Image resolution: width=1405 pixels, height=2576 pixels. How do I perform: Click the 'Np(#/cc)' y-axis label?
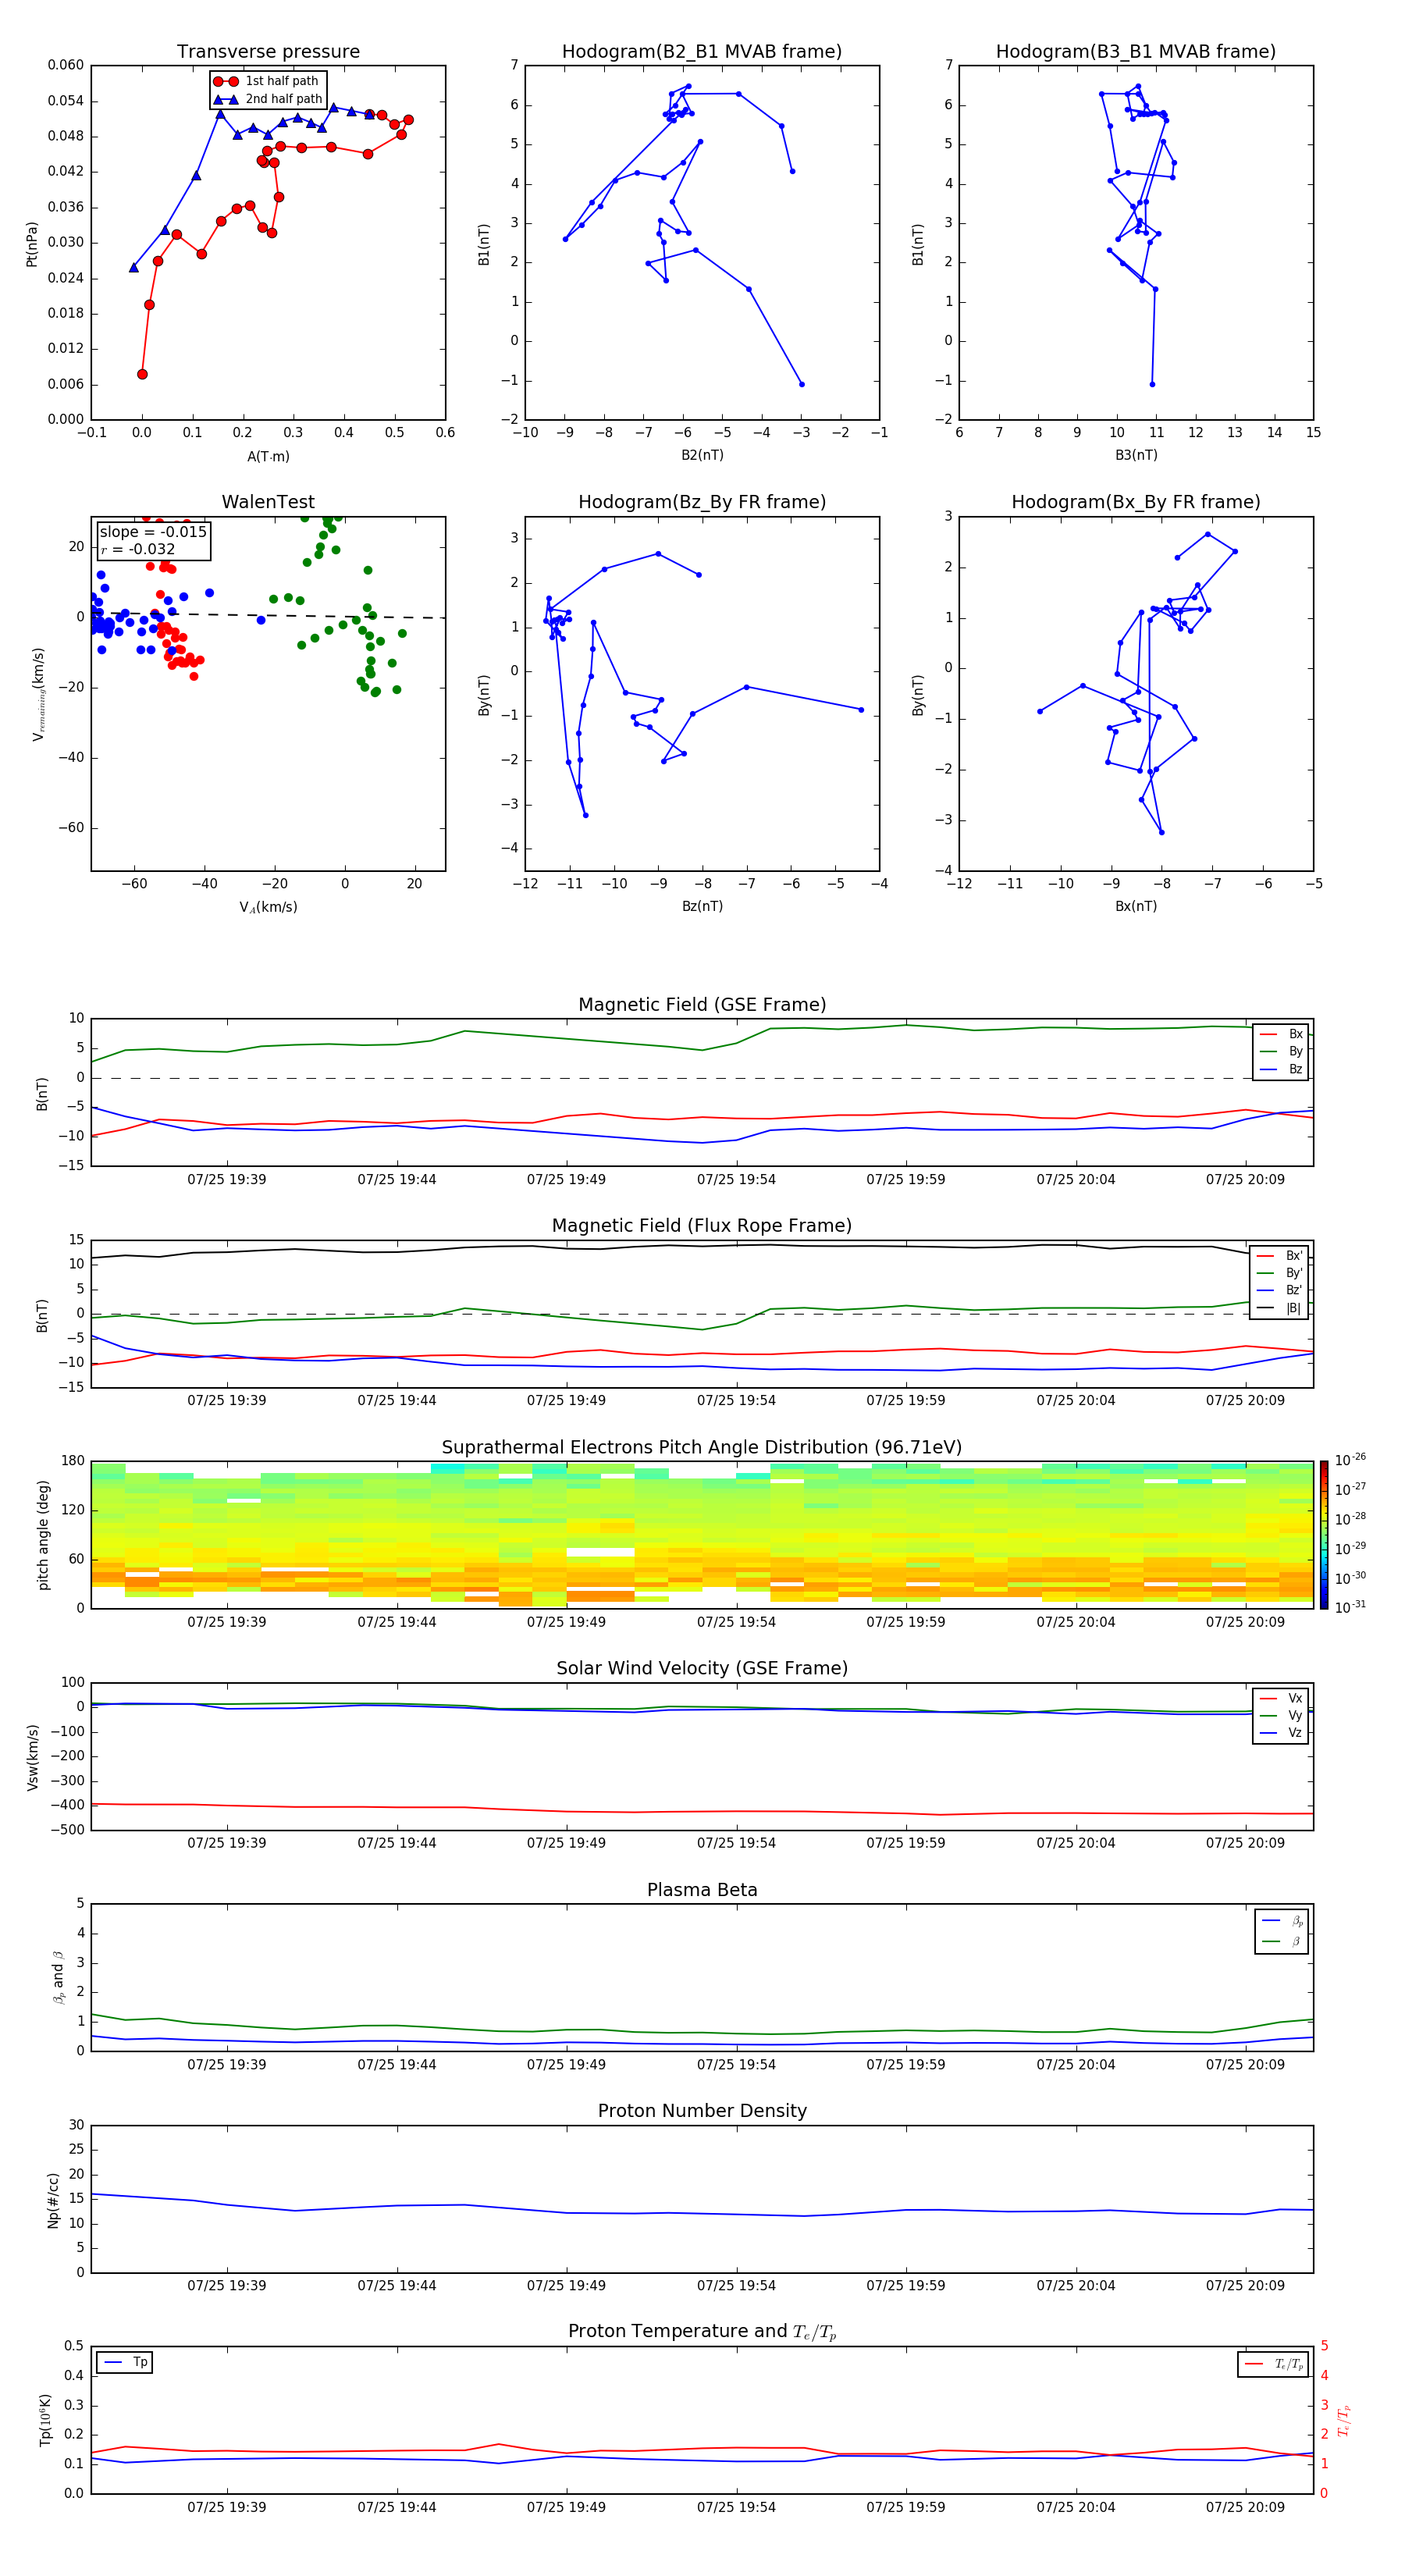point(53,2200)
